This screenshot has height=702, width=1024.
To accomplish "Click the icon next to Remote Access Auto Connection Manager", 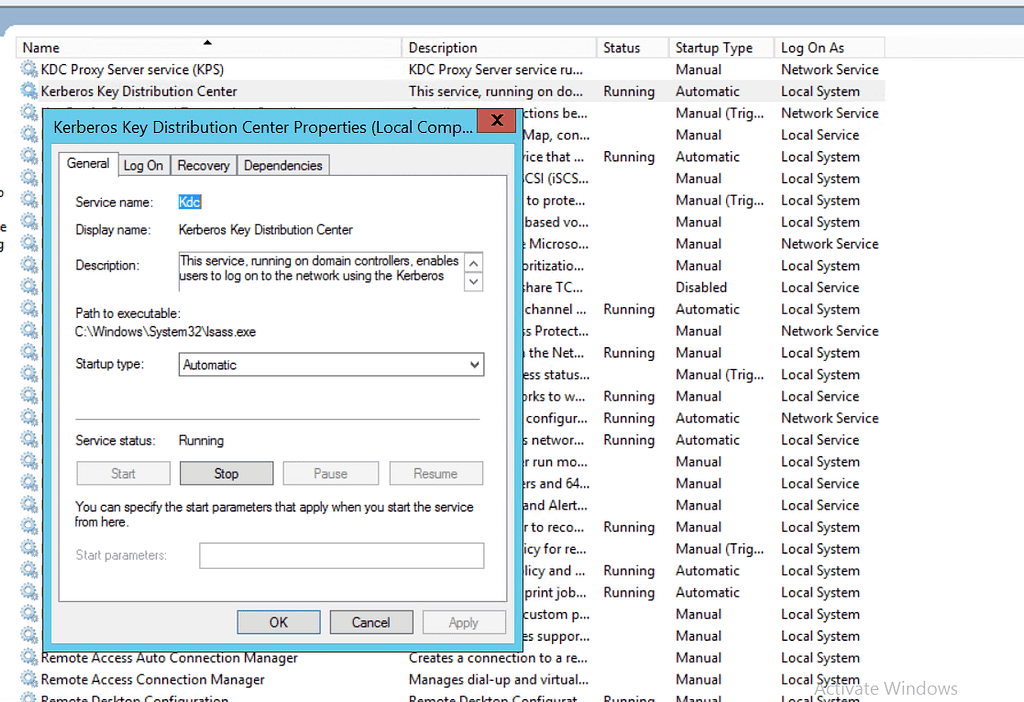I will point(28,658).
